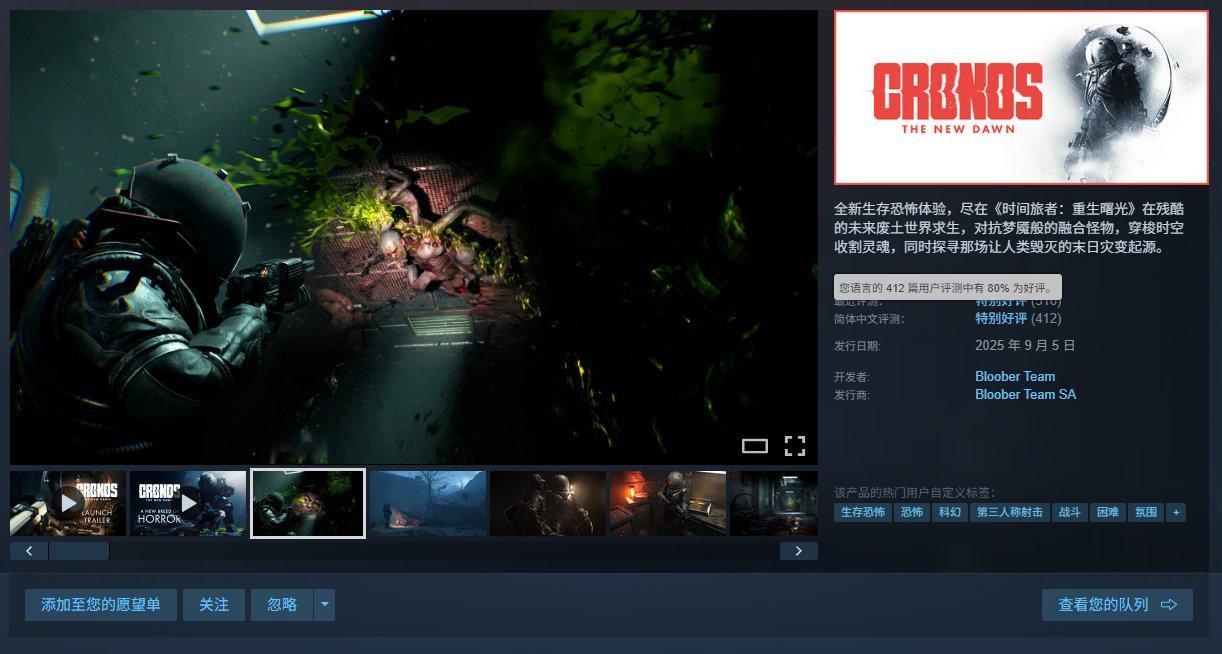The width and height of the screenshot is (1222, 654).
Task: Click the 生存恐怖 user tag
Action: [x=862, y=511]
